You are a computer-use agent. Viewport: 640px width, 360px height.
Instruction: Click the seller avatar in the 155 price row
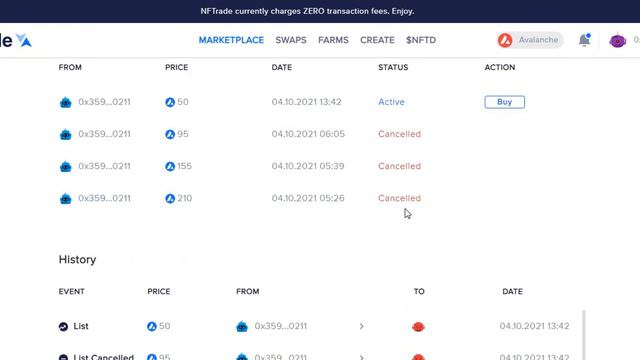pyautogui.click(x=66, y=167)
